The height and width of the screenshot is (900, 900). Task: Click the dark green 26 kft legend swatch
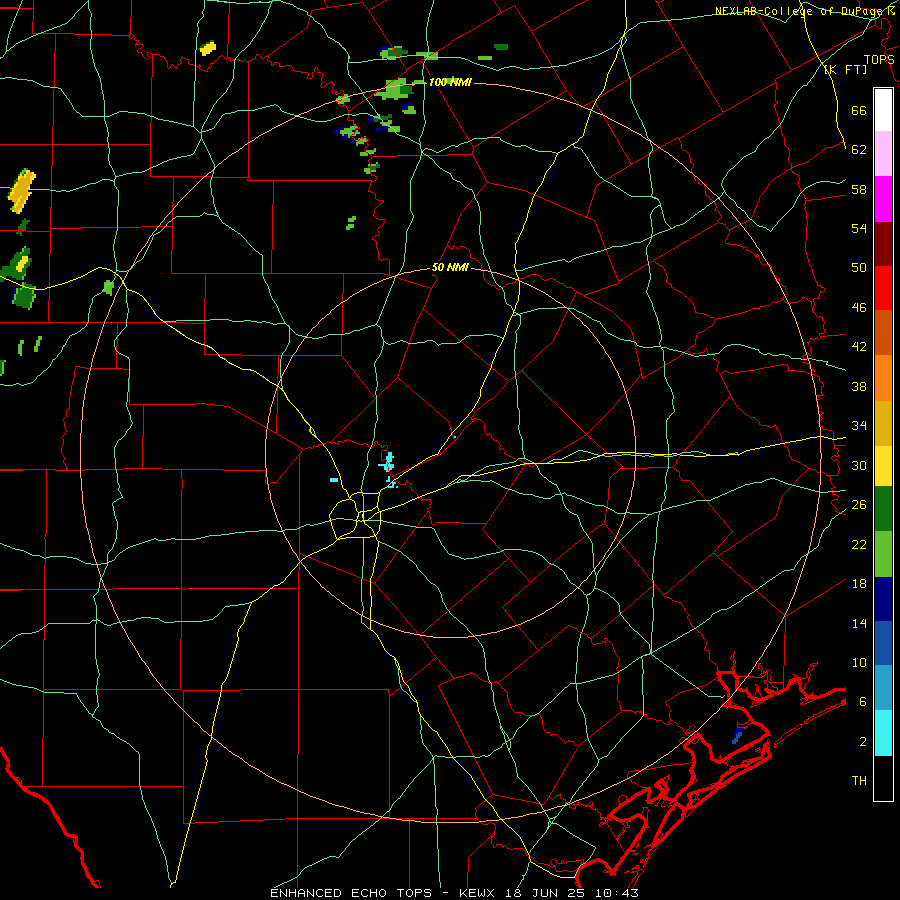[x=883, y=509]
